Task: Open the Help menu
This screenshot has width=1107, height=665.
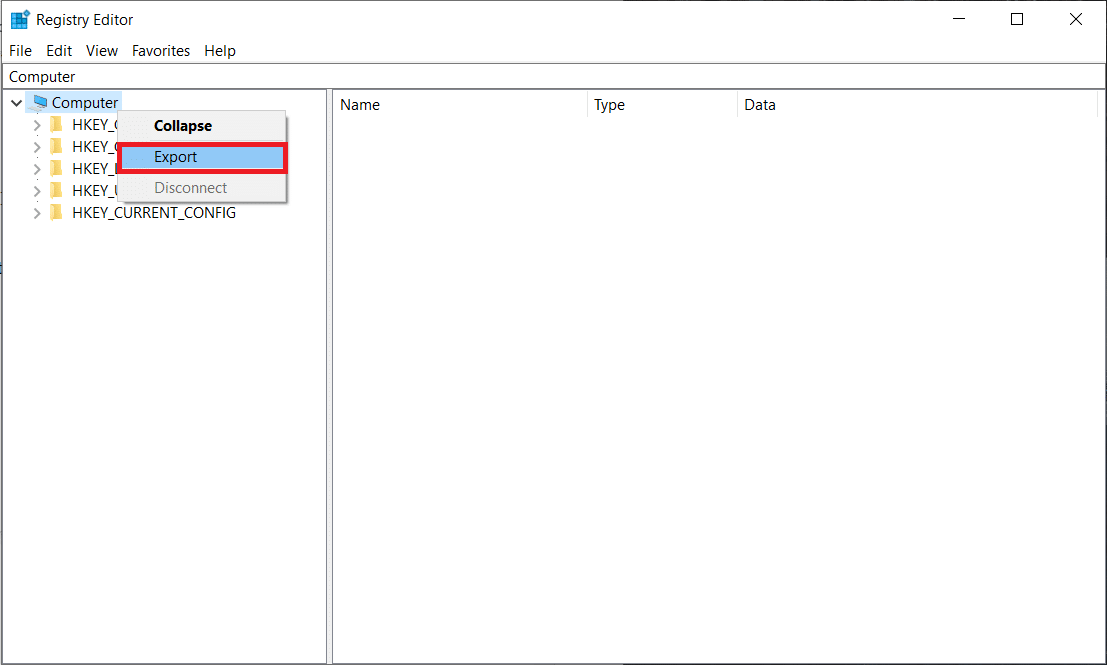Action: click(x=220, y=51)
